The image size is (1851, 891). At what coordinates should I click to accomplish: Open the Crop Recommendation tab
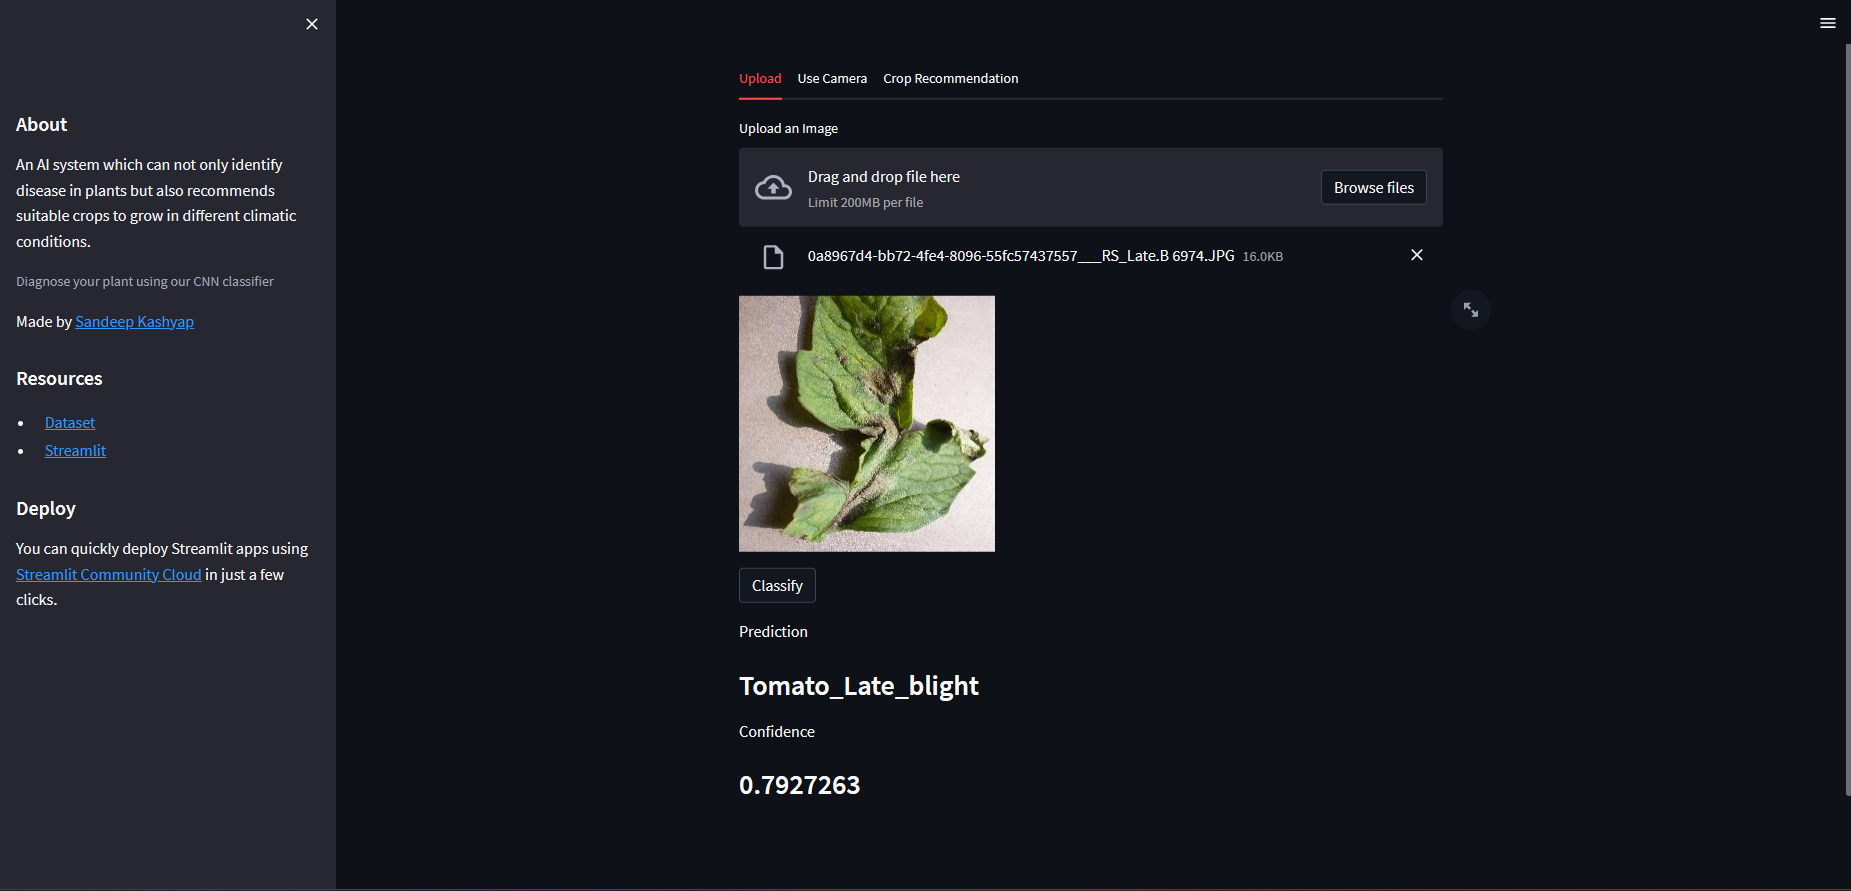pos(951,79)
